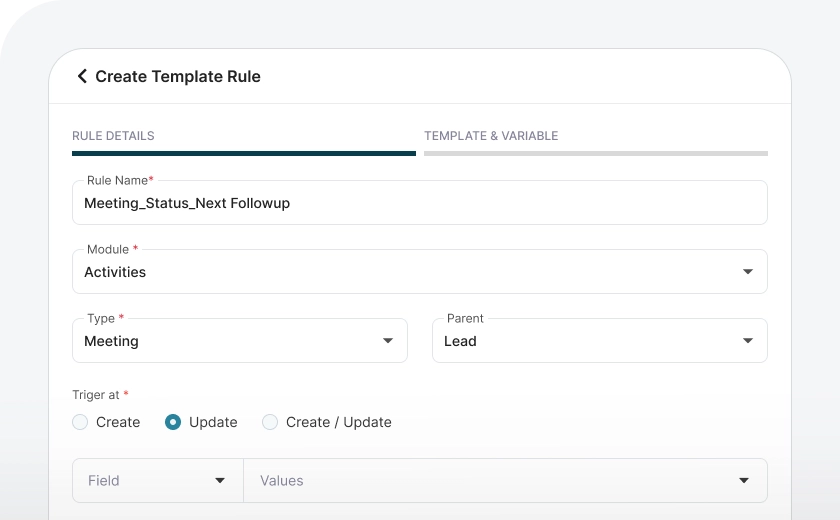Switch to the Template & Variable tab
This screenshot has height=520, width=840.
coord(491,136)
